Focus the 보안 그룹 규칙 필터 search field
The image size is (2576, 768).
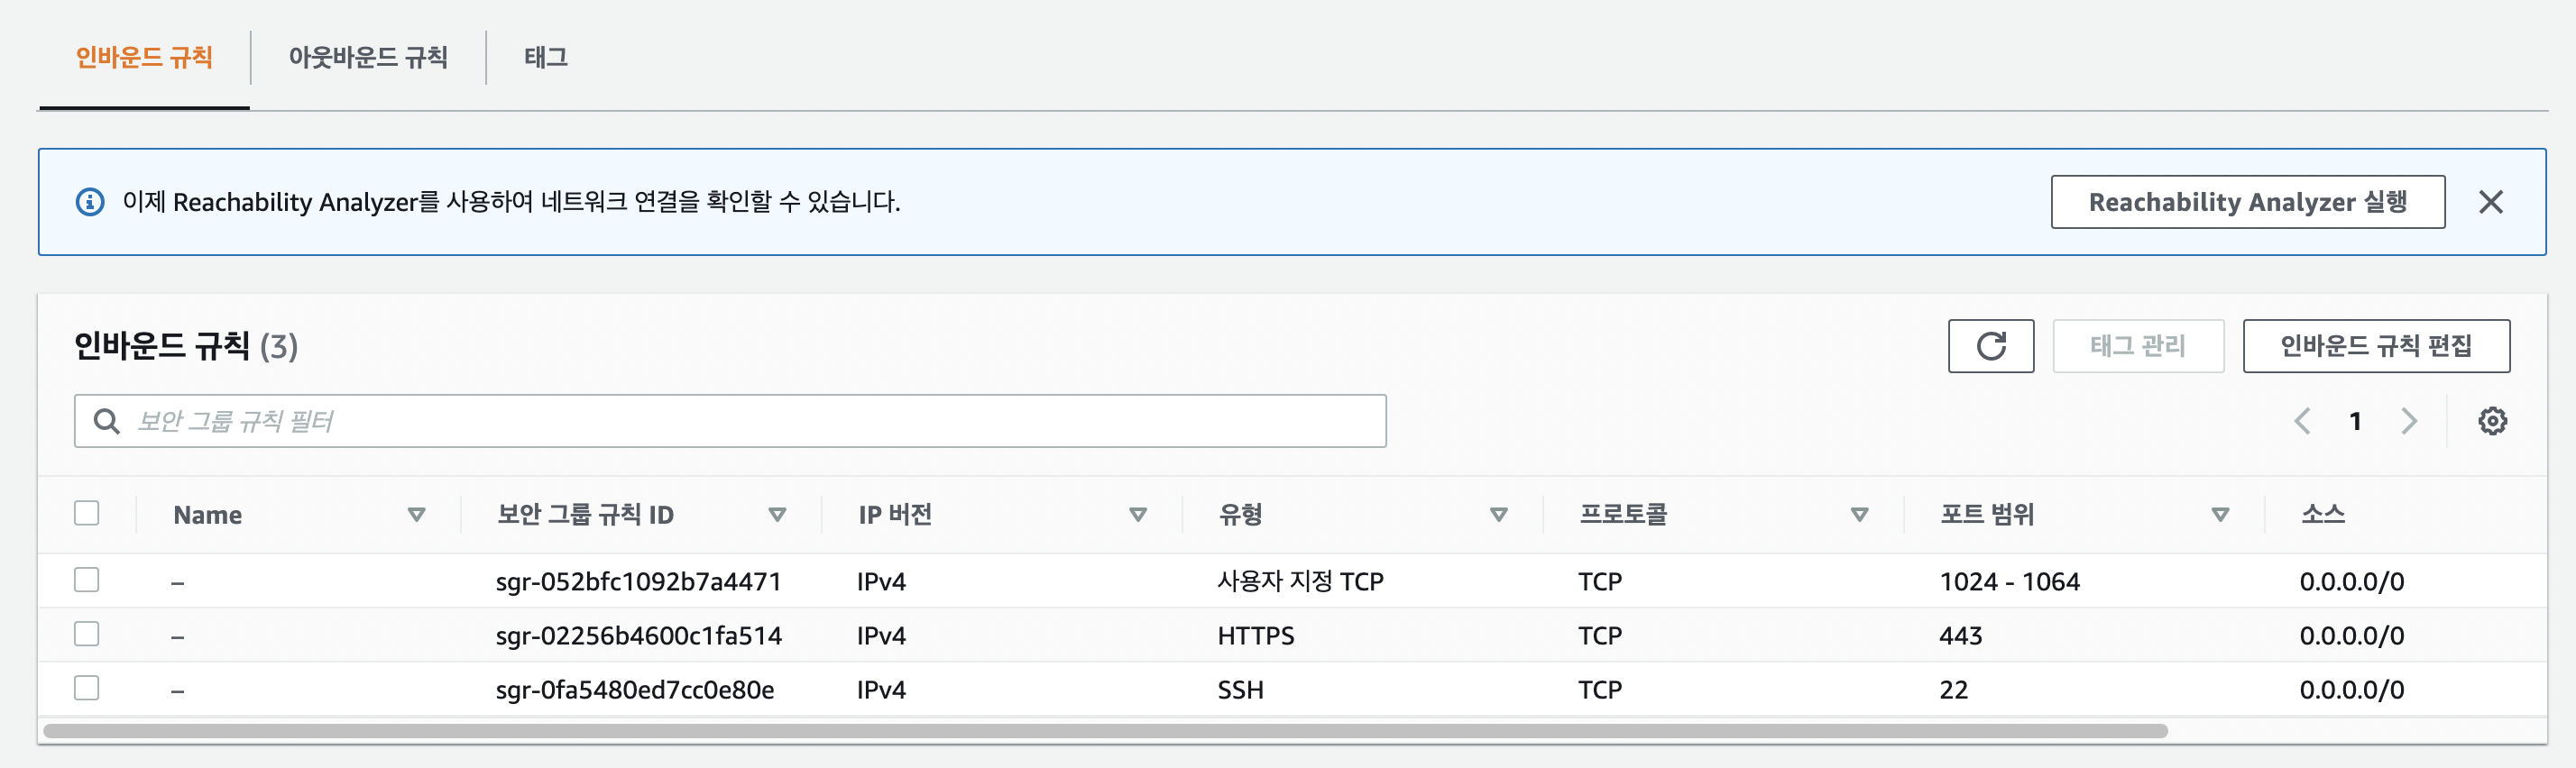730,421
